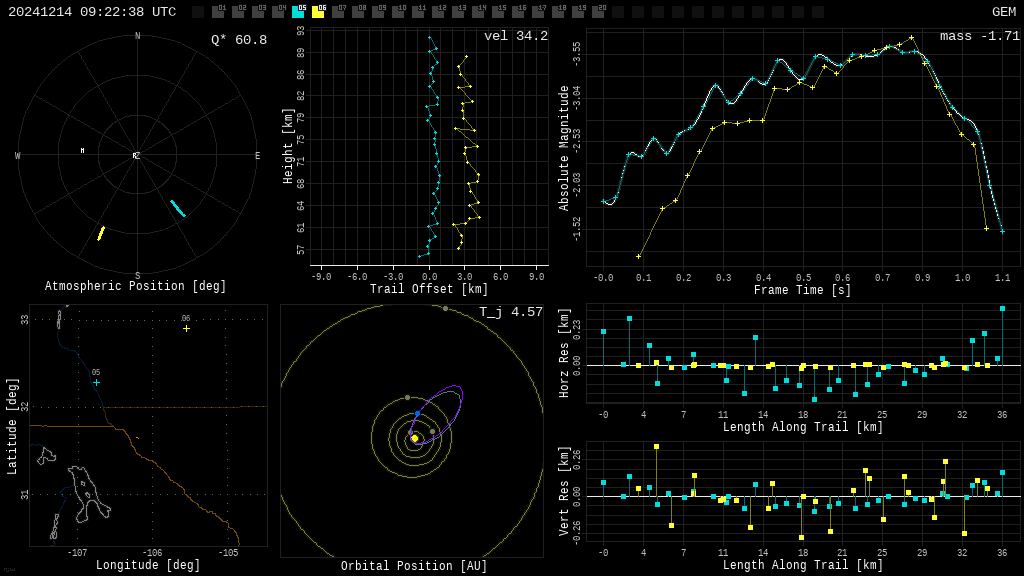The image size is (1024, 576).
Task: Click the UTC timestamp text
Action: [92, 12]
